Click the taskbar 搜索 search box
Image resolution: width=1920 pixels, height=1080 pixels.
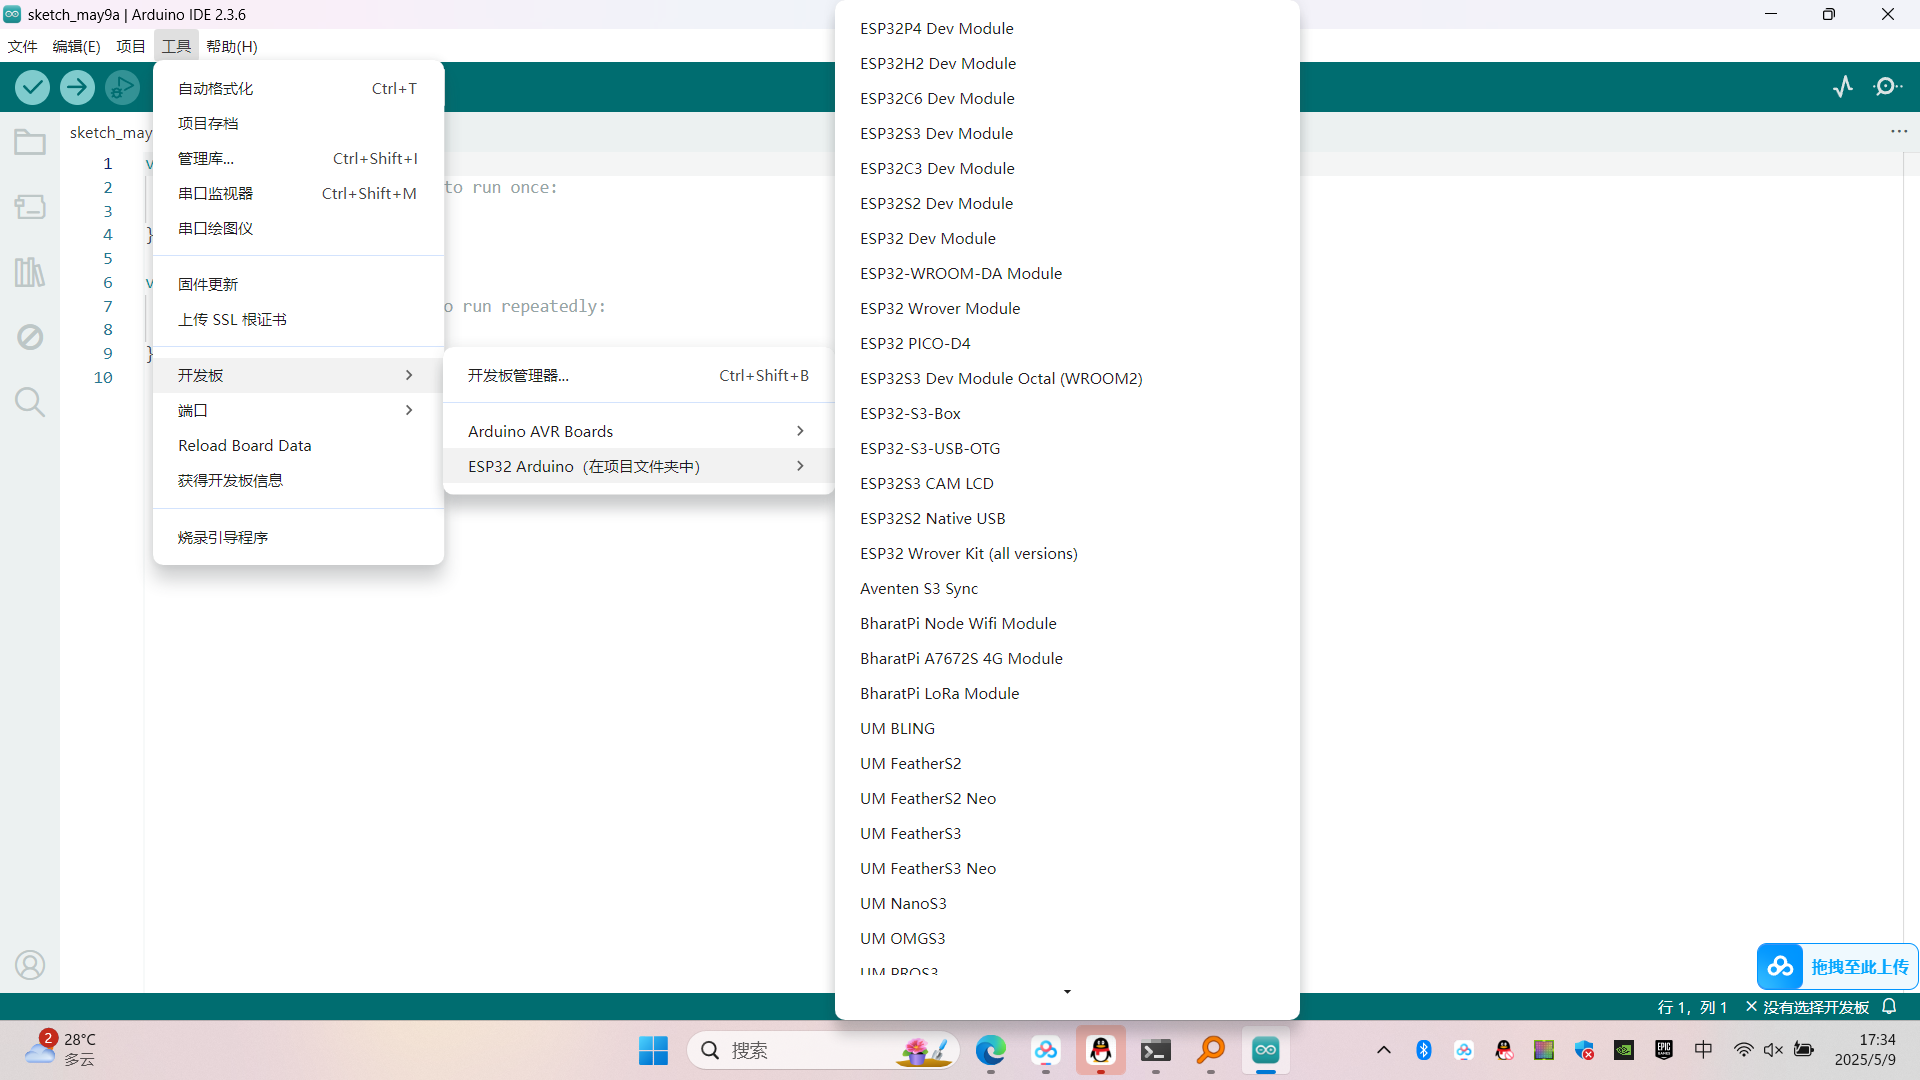click(x=823, y=1050)
